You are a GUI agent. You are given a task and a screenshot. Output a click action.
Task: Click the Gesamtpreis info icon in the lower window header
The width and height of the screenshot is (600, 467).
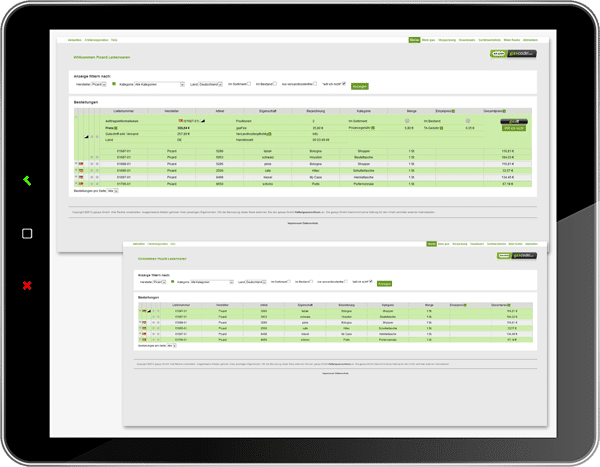[509, 305]
